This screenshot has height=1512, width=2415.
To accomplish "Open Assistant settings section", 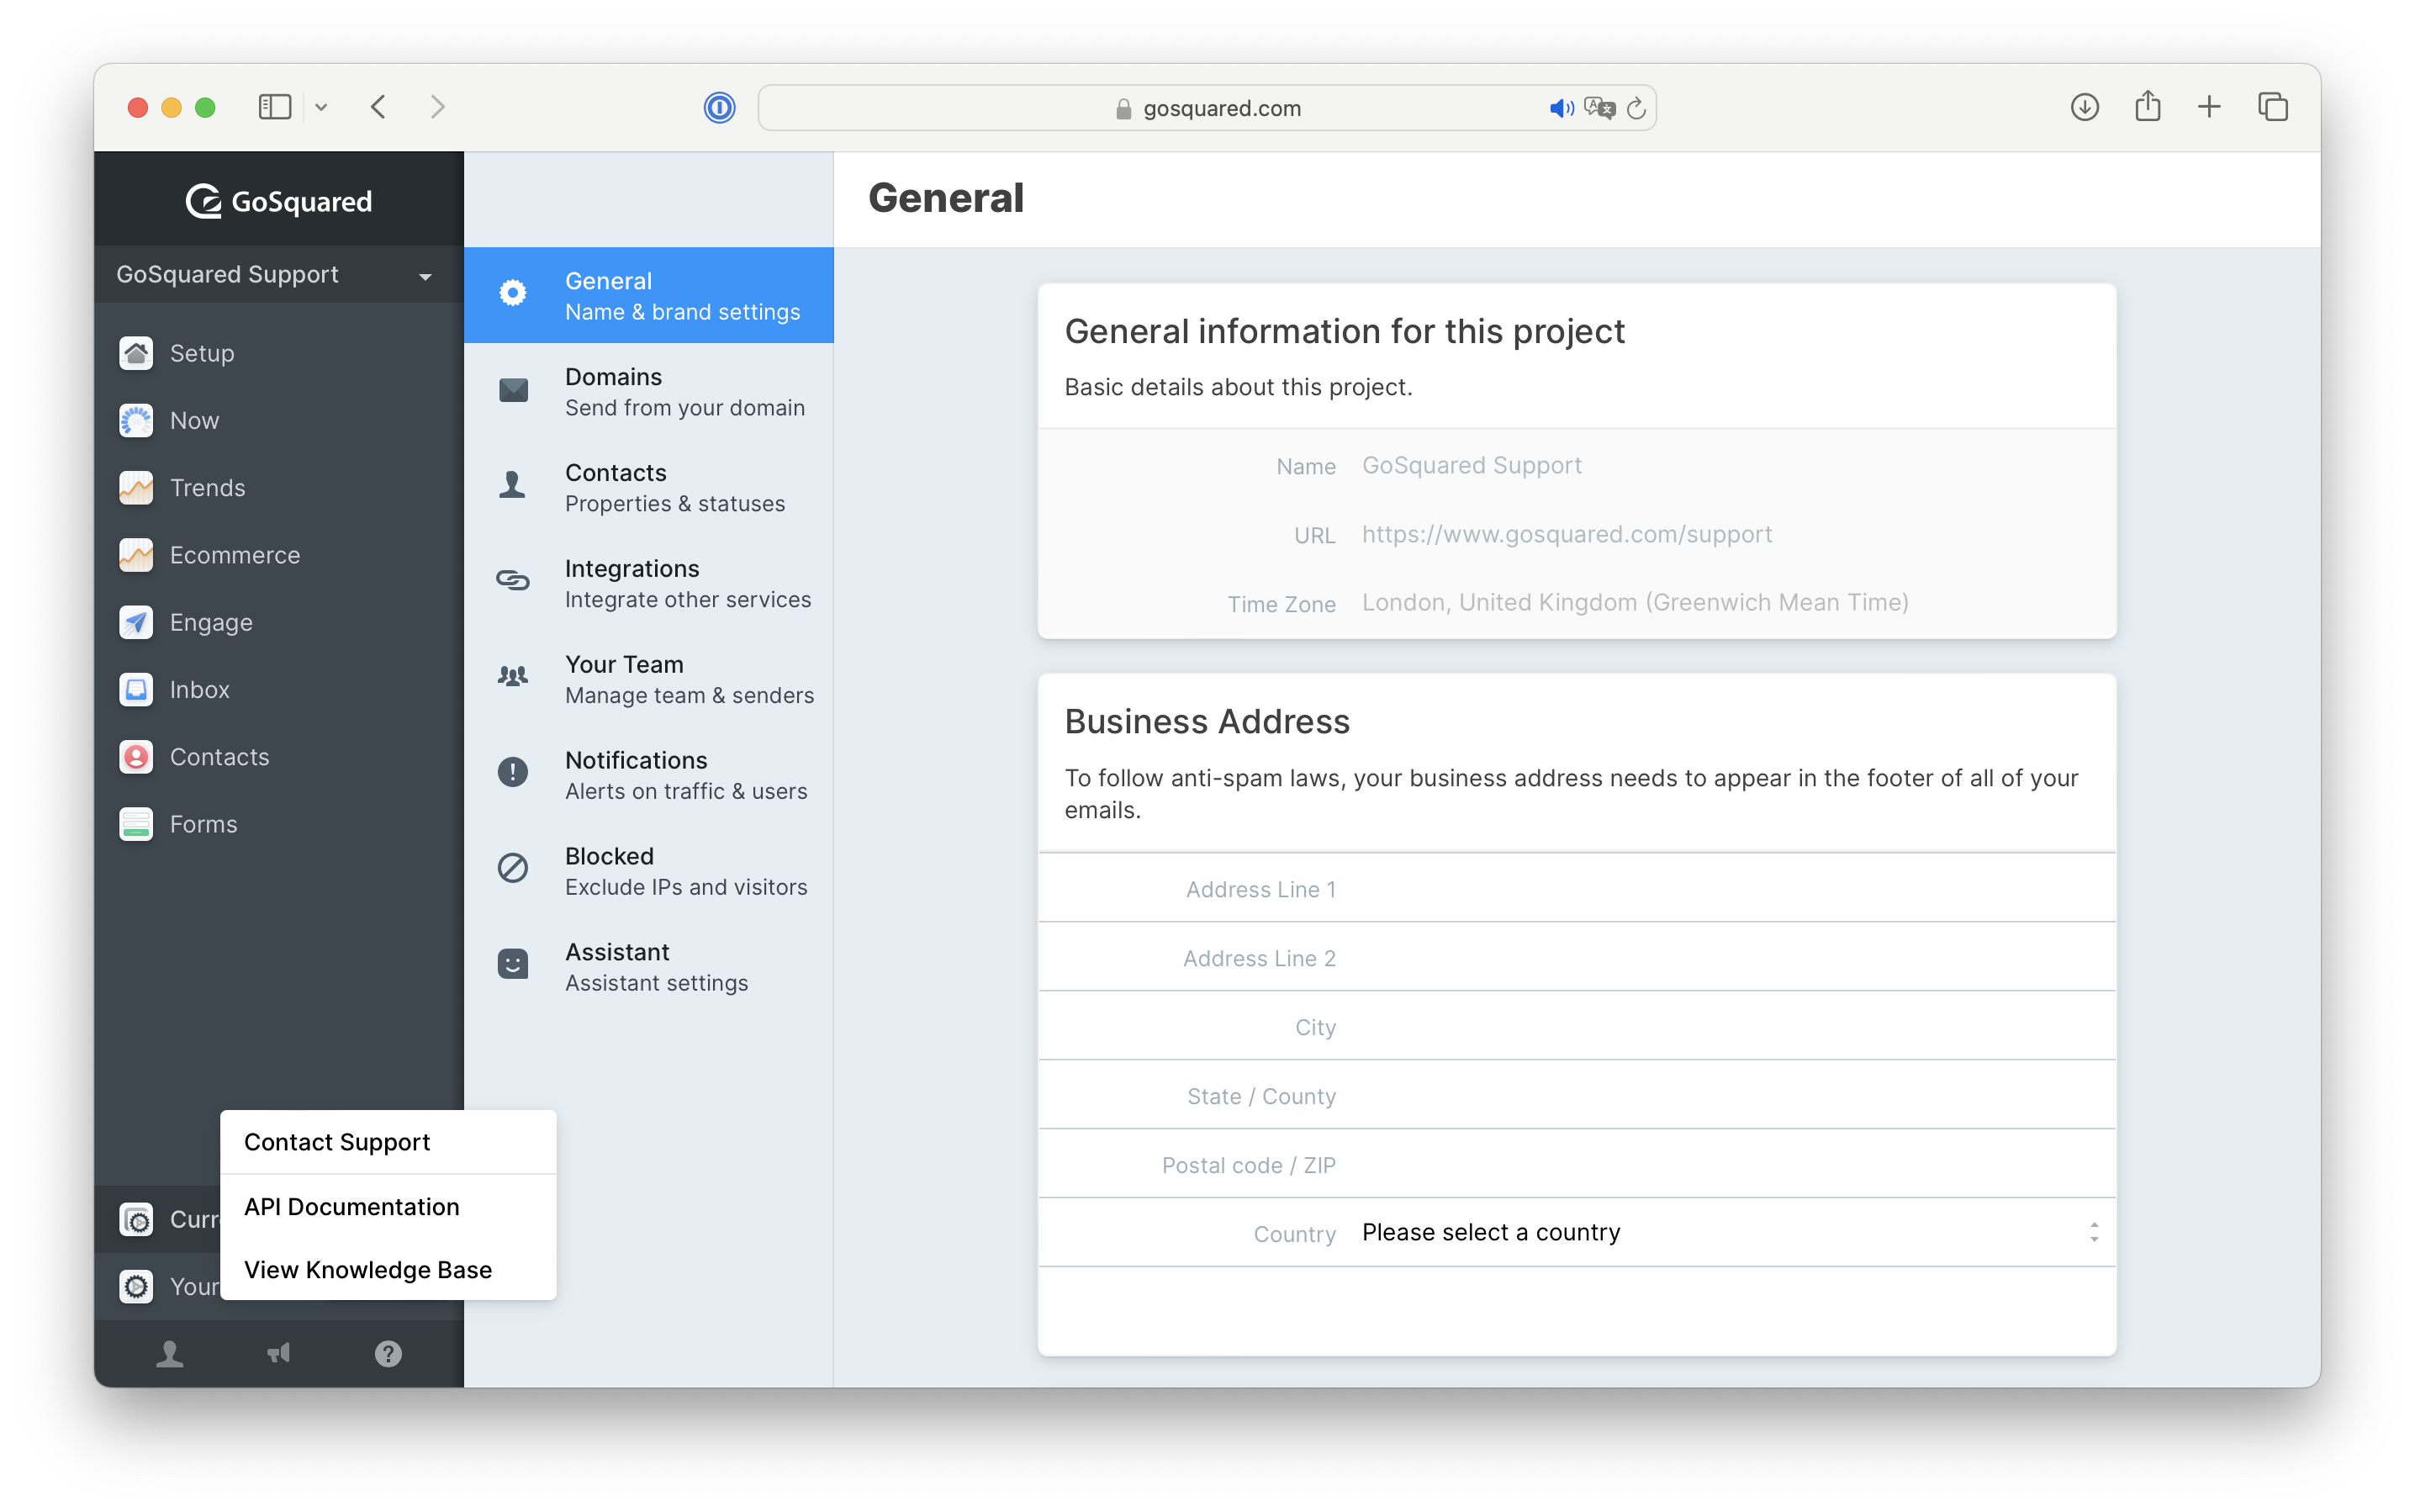I will point(649,967).
